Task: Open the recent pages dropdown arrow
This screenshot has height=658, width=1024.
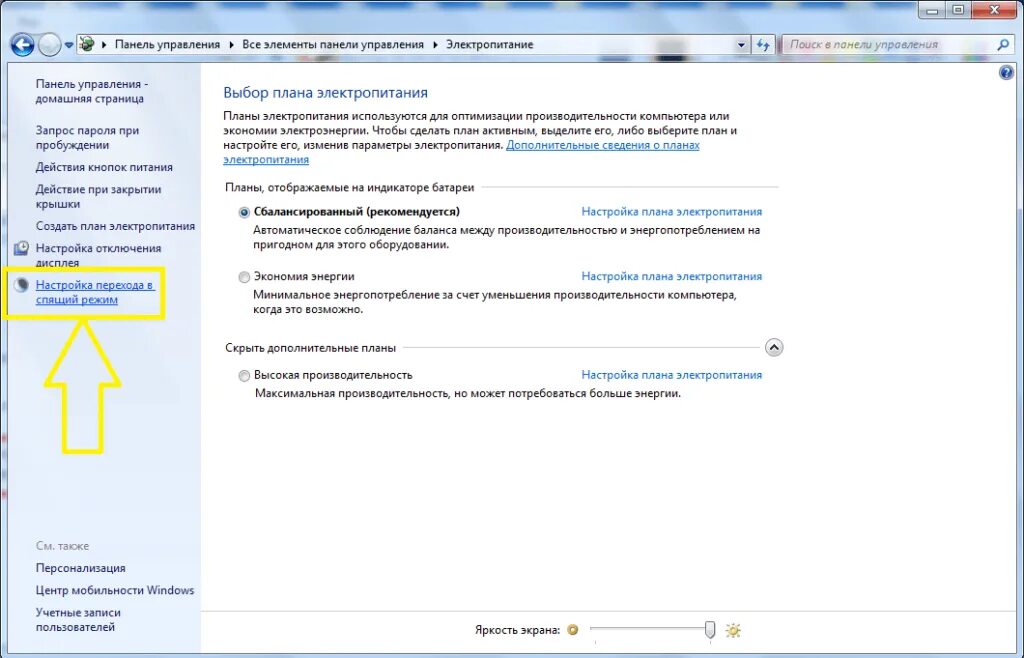Action: [69, 45]
